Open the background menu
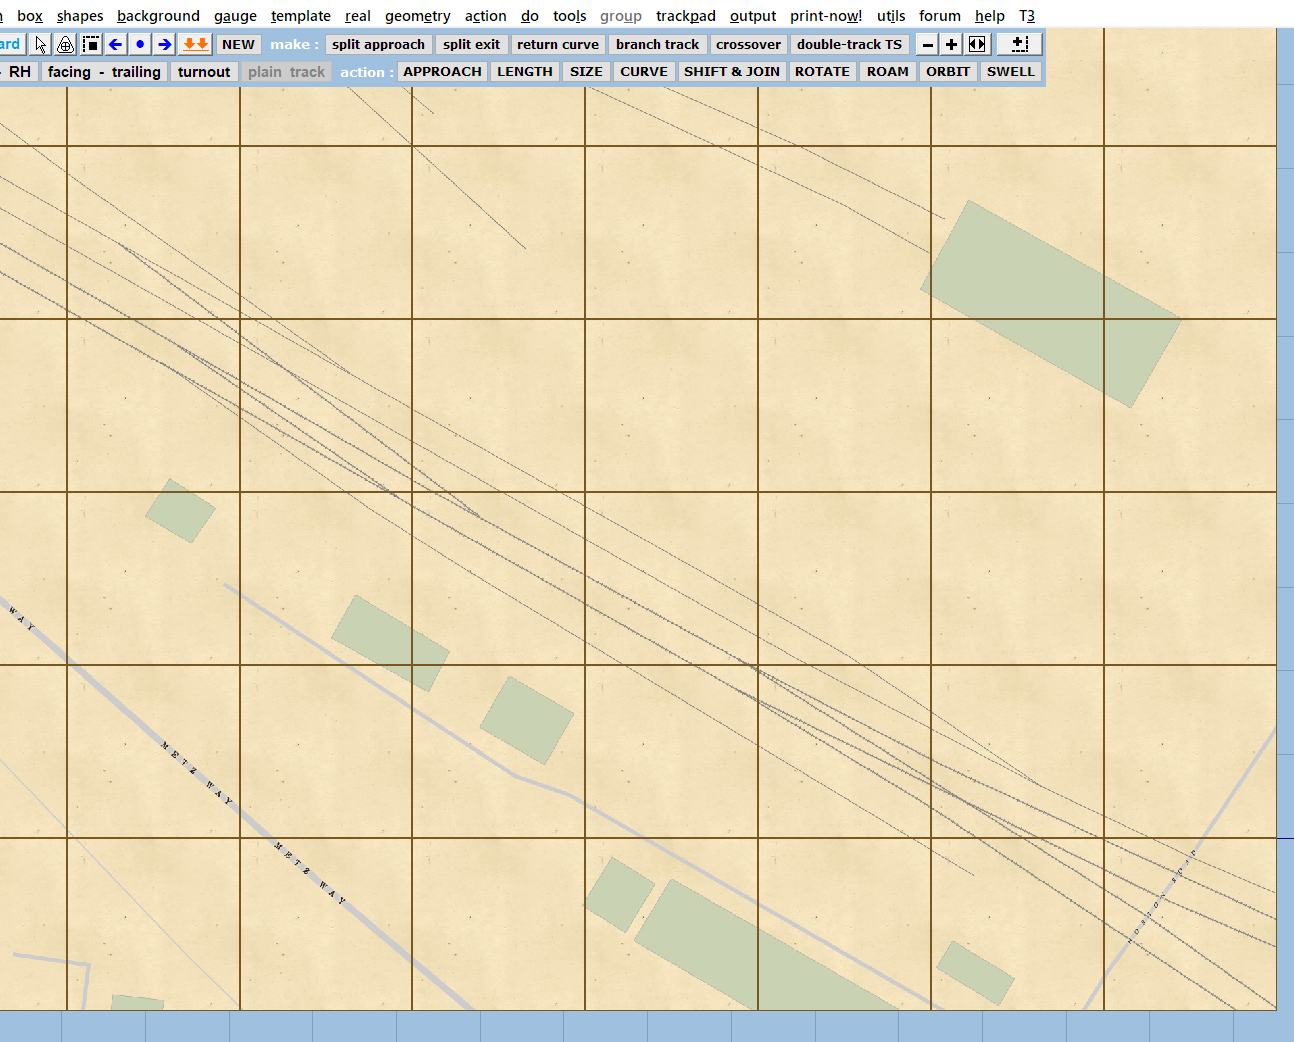This screenshot has width=1294, height=1042. (x=158, y=16)
